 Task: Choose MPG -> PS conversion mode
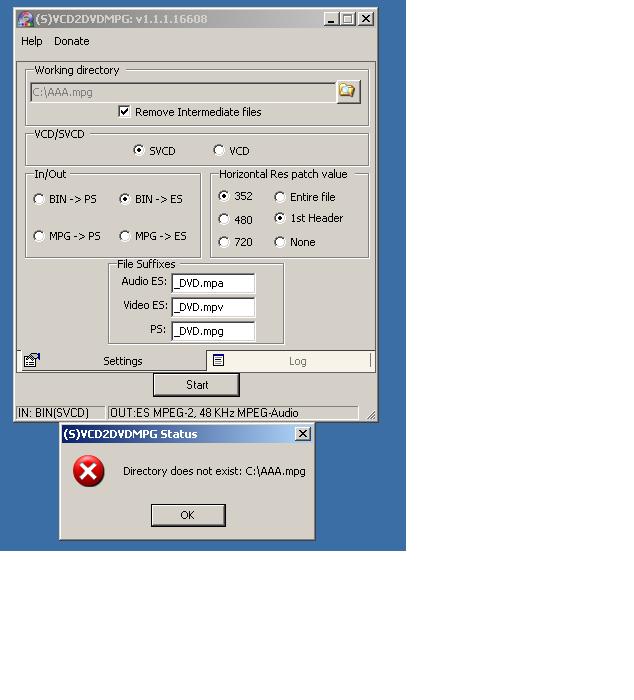[x=39, y=236]
